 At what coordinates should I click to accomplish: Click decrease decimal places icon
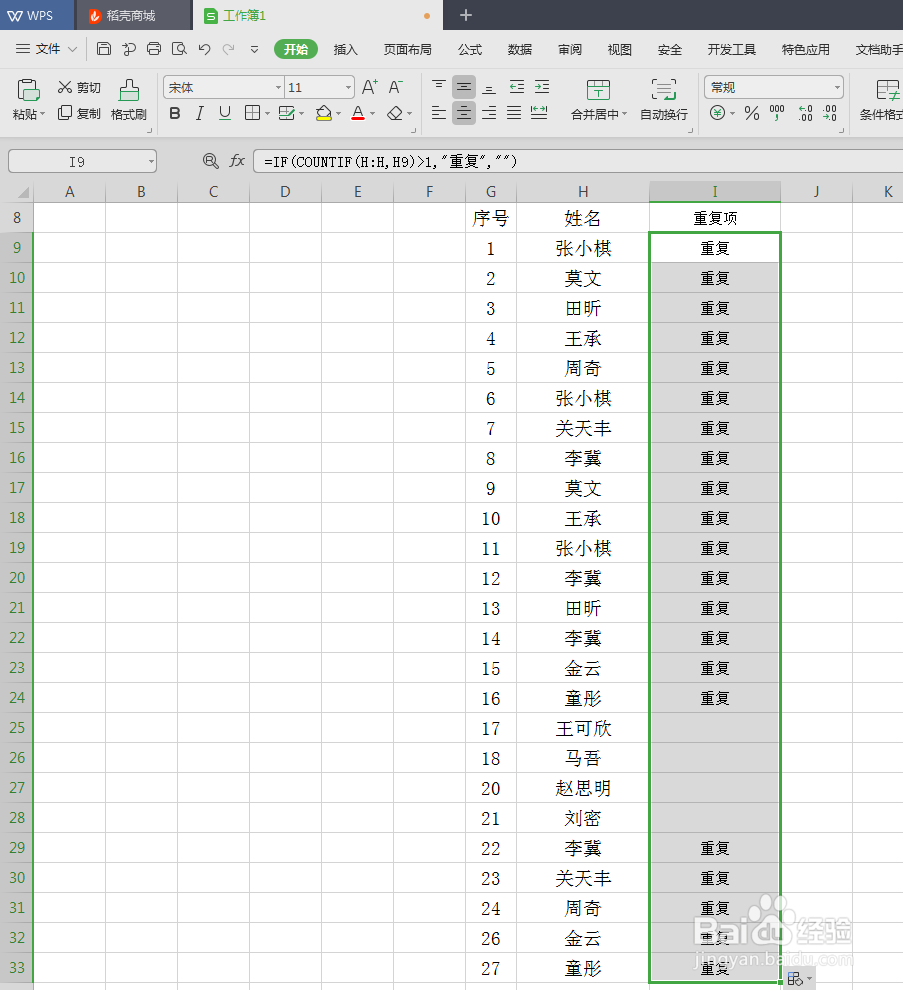pos(830,114)
